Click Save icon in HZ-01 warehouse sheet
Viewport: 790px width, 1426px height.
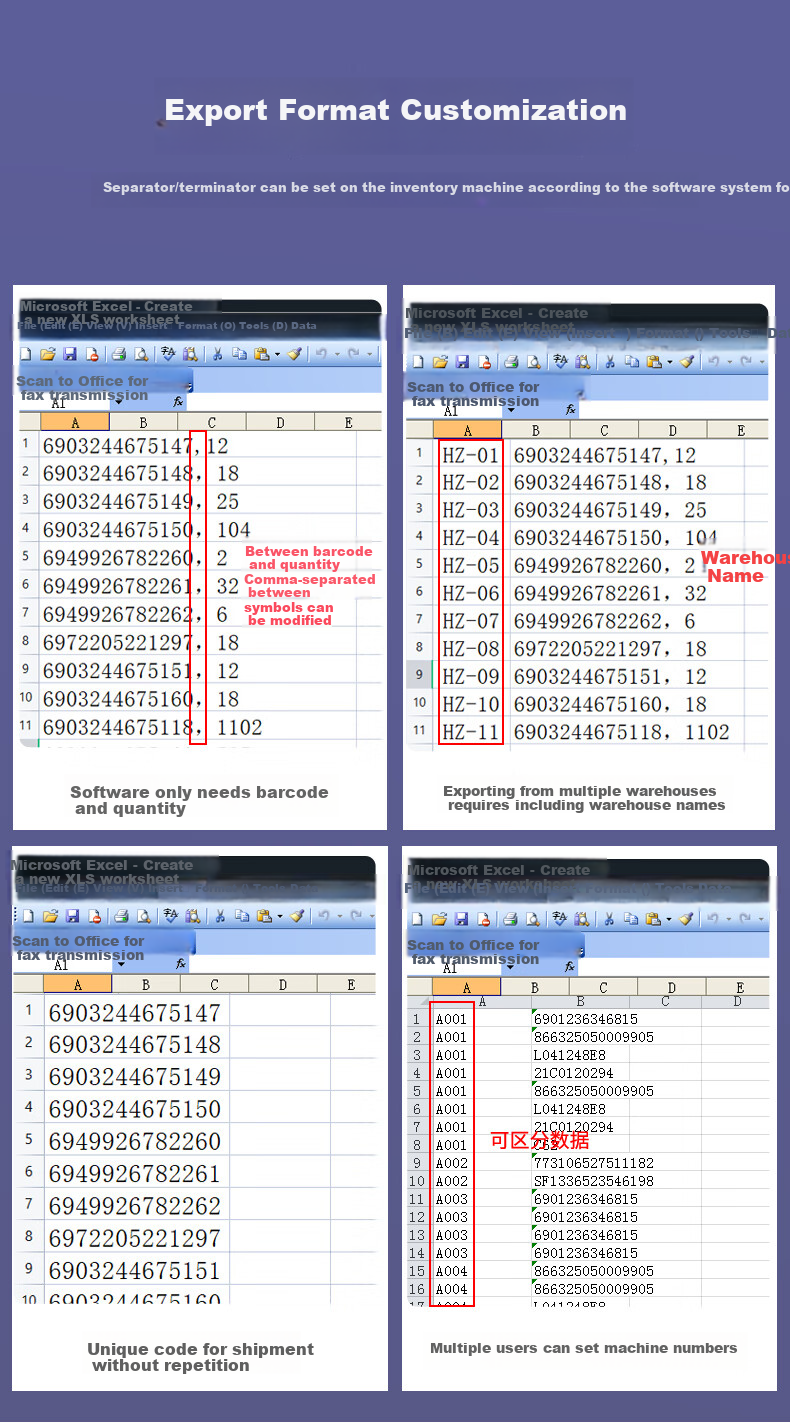pyautogui.click(x=462, y=362)
